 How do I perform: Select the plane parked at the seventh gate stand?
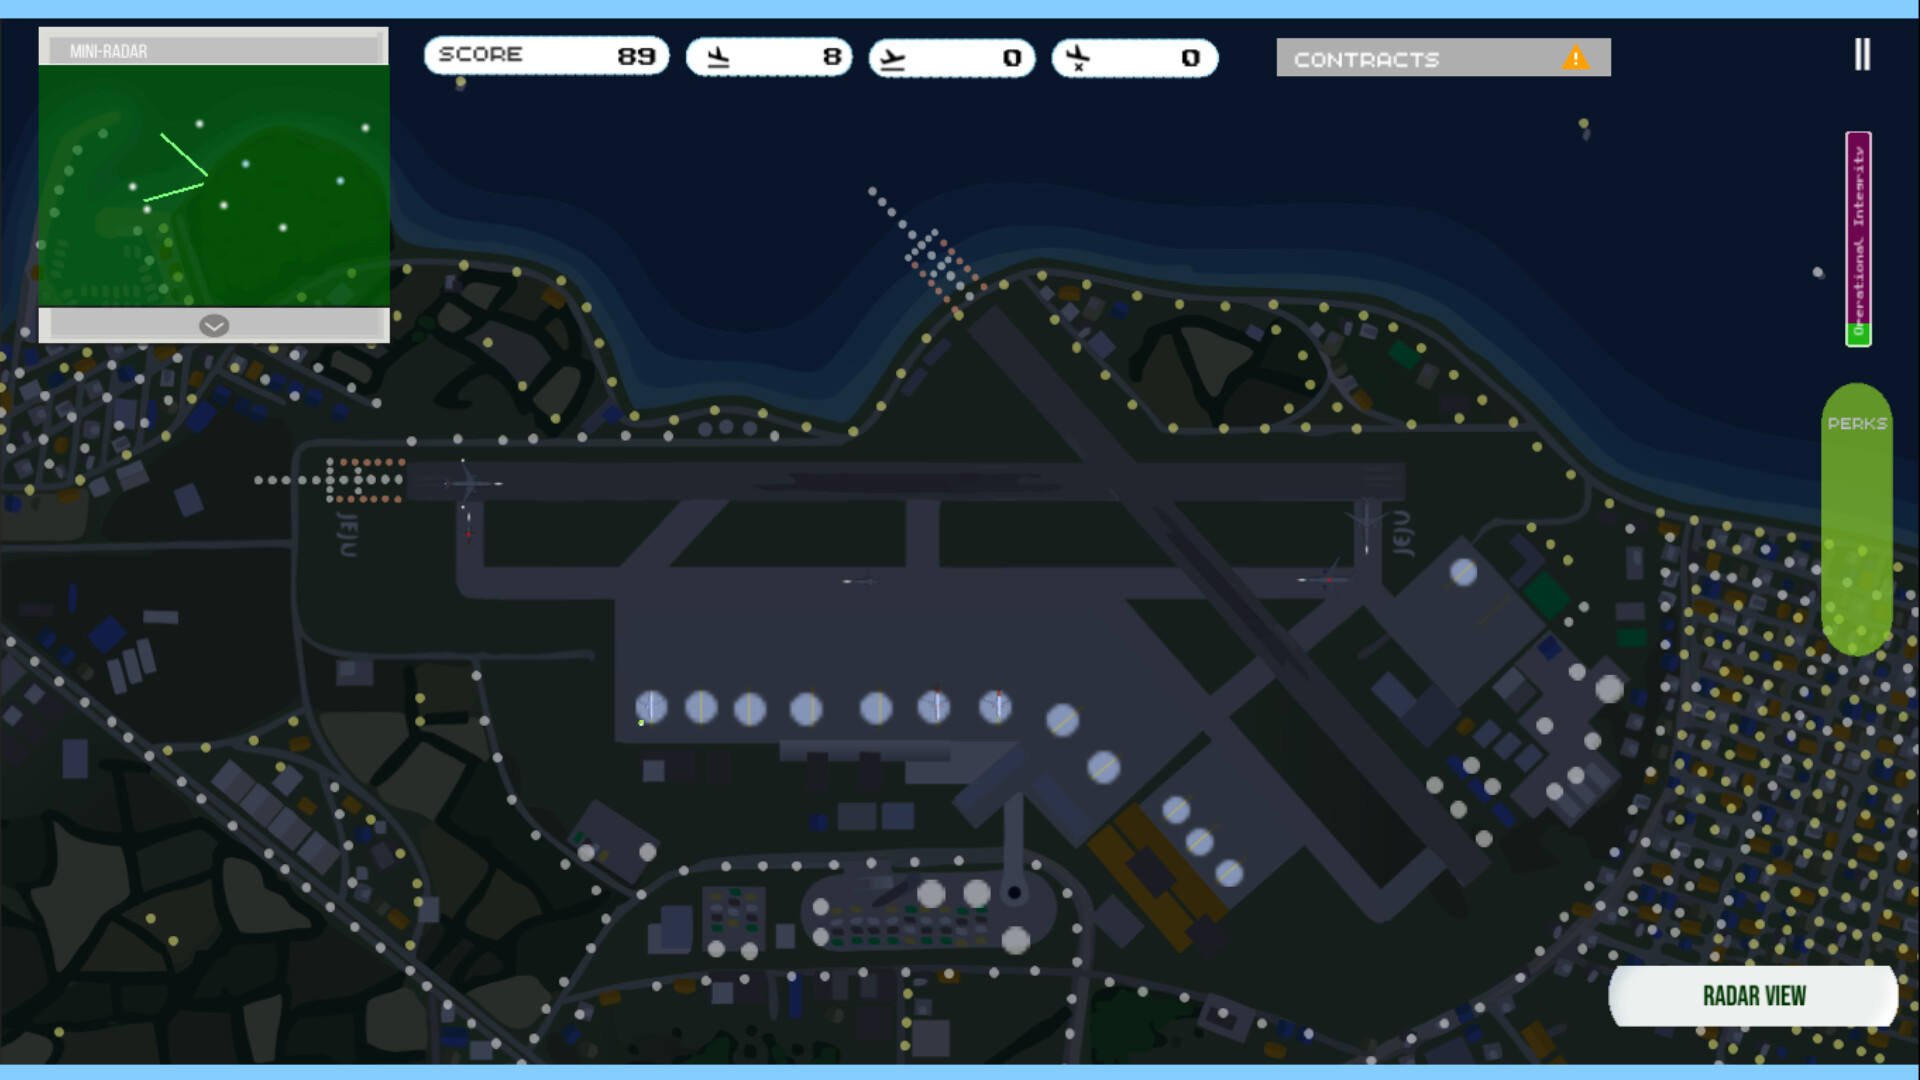pos(995,706)
